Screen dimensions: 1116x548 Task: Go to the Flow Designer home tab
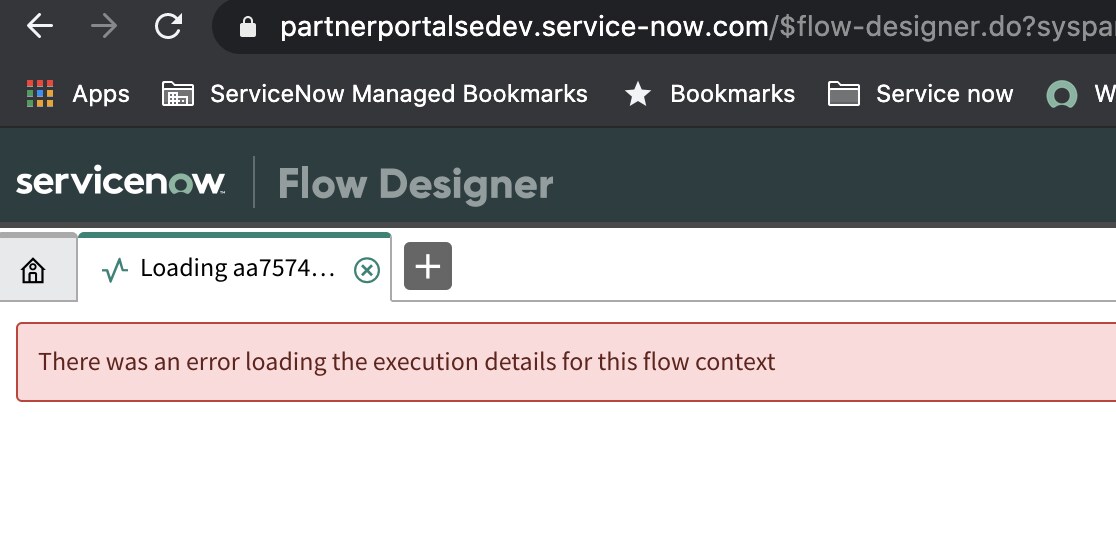(x=34, y=270)
